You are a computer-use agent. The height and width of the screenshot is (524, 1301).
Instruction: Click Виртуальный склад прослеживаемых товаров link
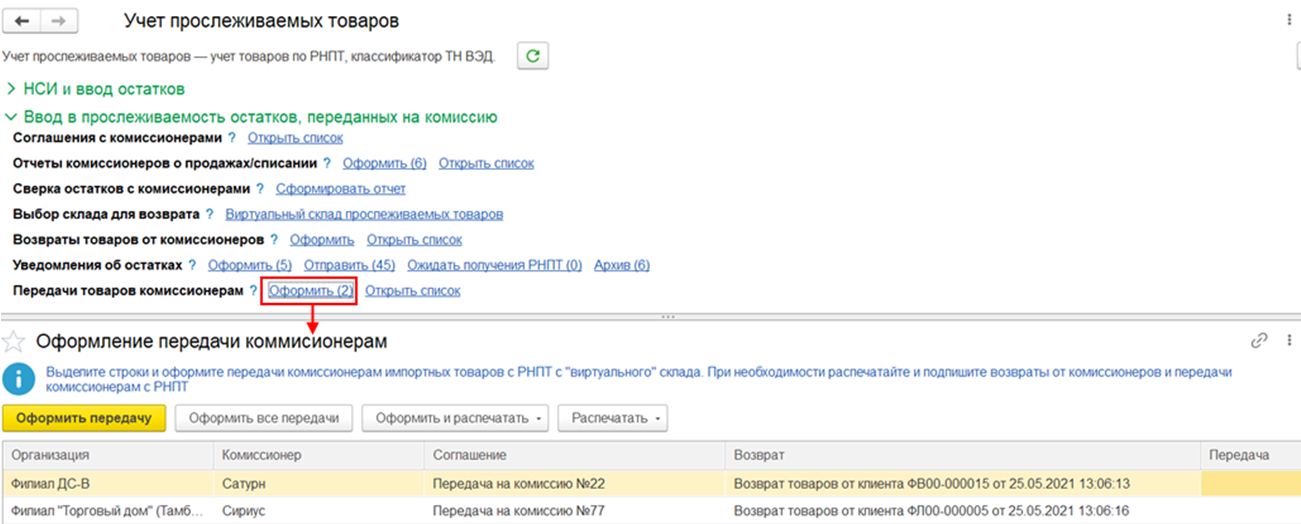click(364, 214)
